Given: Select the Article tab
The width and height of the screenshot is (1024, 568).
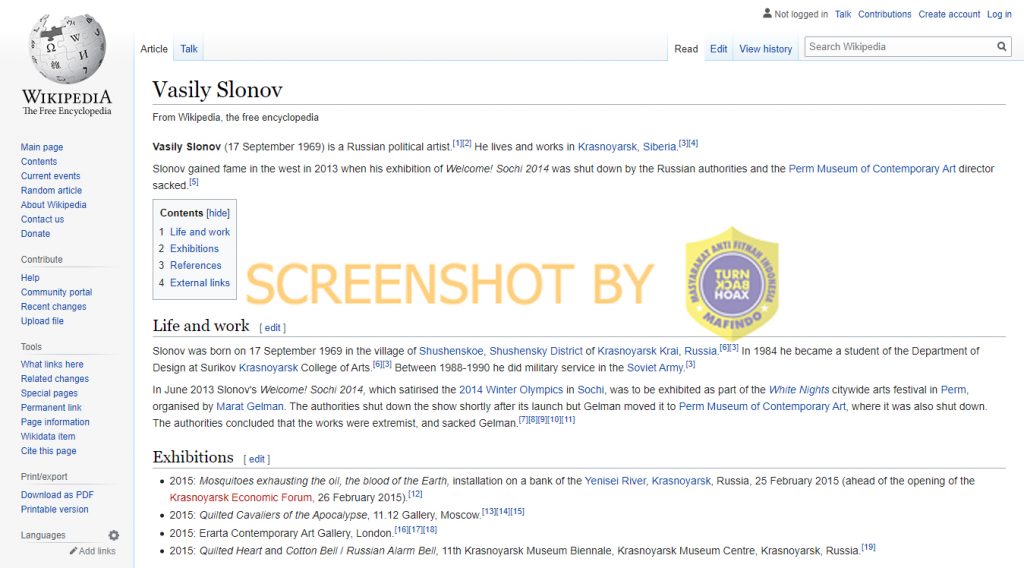Looking at the screenshot, I should point(154,49).
